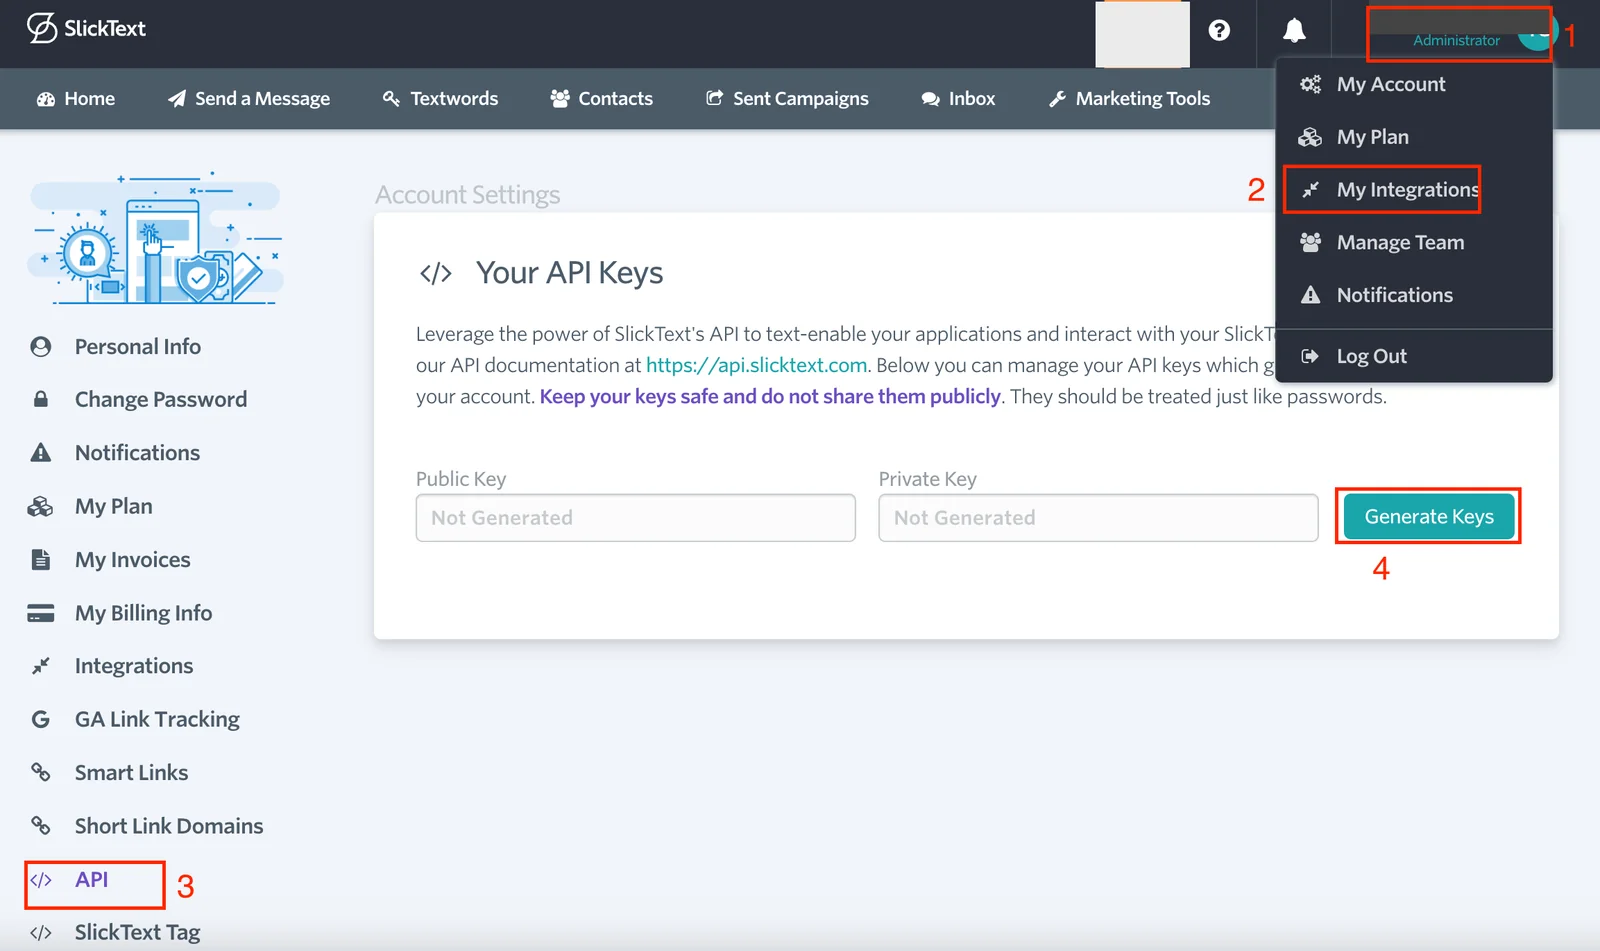Click the team icon beside Manage Team
Screen dimensions: 1600x951
coord(1310,242)
